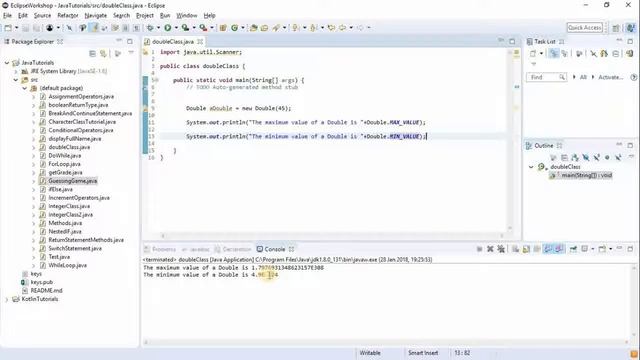
Task: Collapse doubleClass node in Outline
Action: (531, 167)
